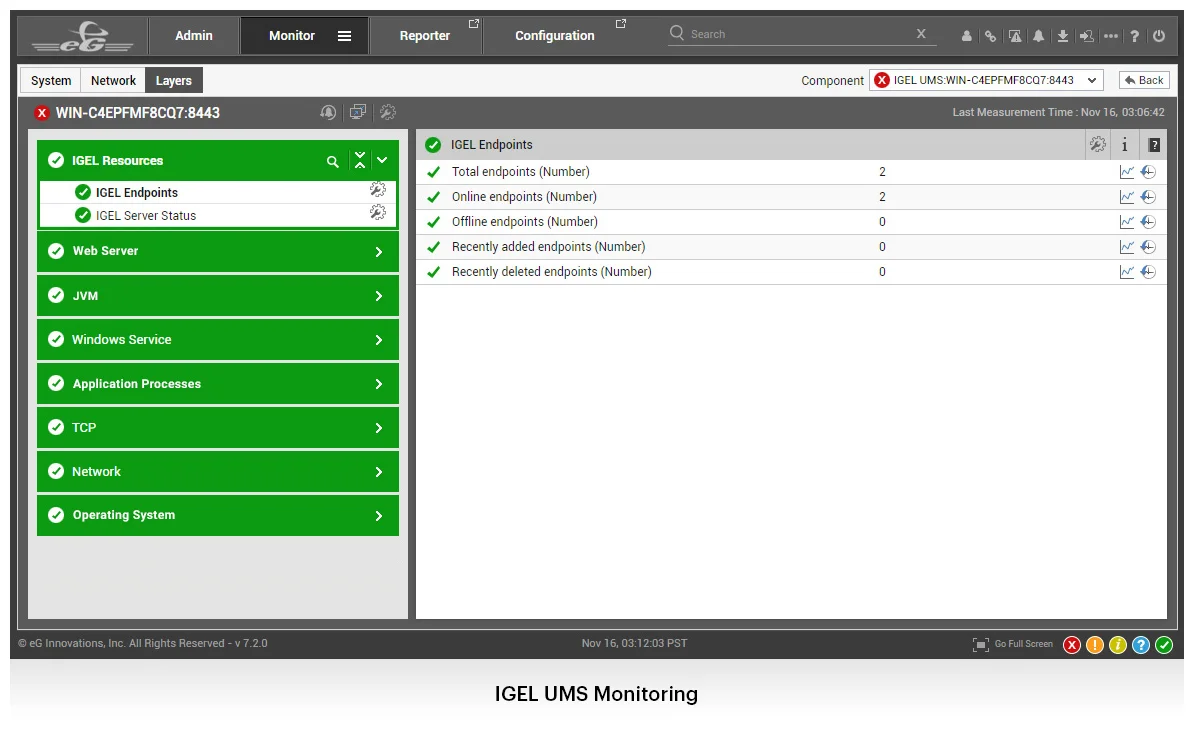Open the Reporter module

coord(425,36)
